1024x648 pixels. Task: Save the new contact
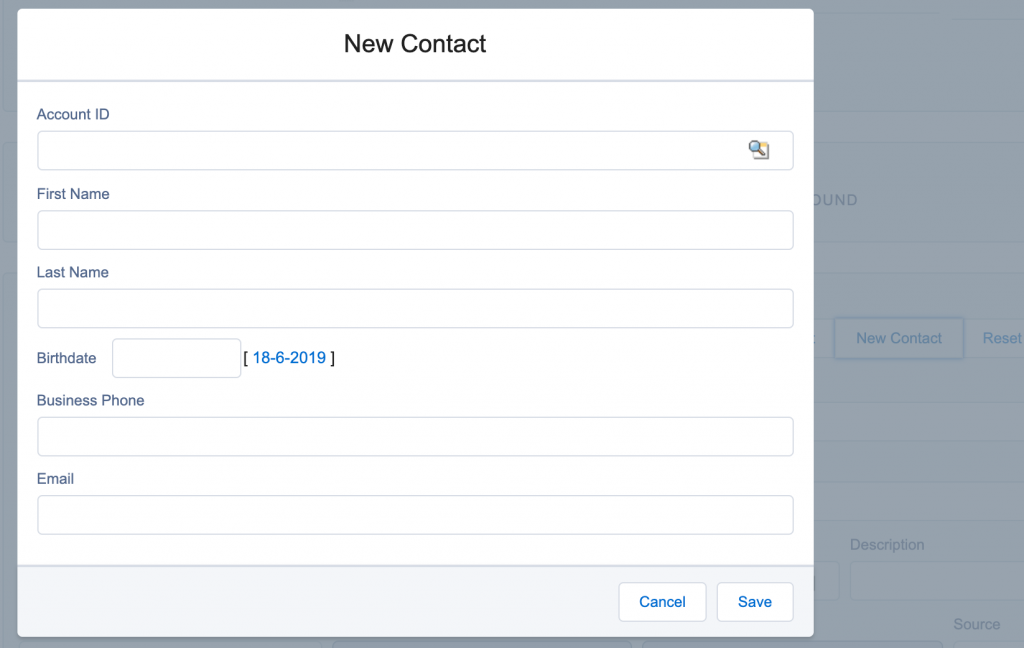click(755, 601)
